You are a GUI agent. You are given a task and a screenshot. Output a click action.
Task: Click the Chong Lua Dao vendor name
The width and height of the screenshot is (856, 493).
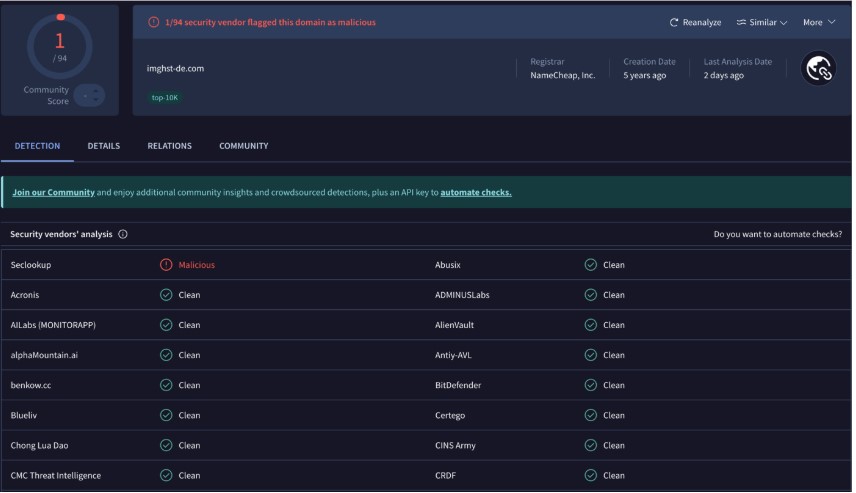tap(40, 446)
